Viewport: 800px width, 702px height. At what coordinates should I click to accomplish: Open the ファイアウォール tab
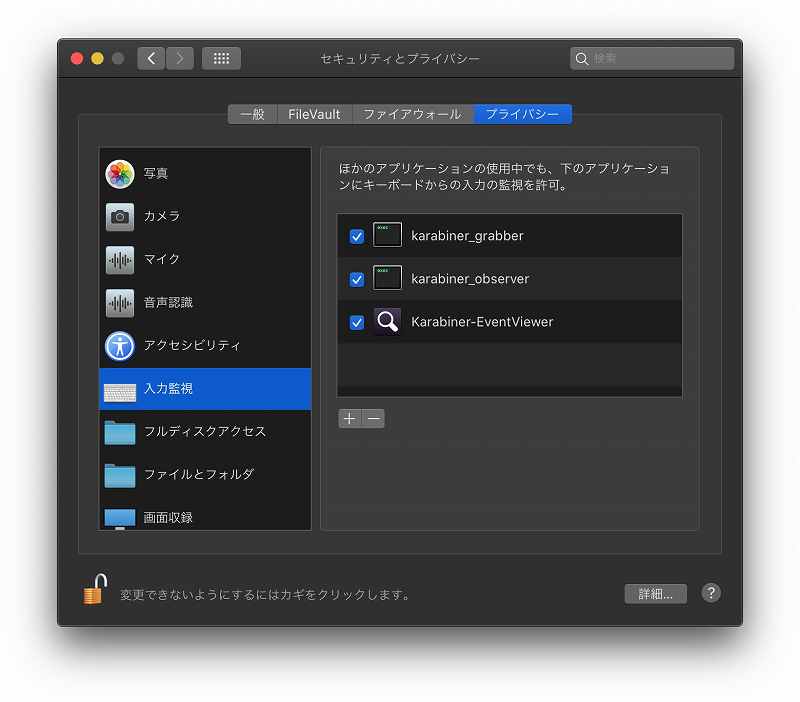413,114
